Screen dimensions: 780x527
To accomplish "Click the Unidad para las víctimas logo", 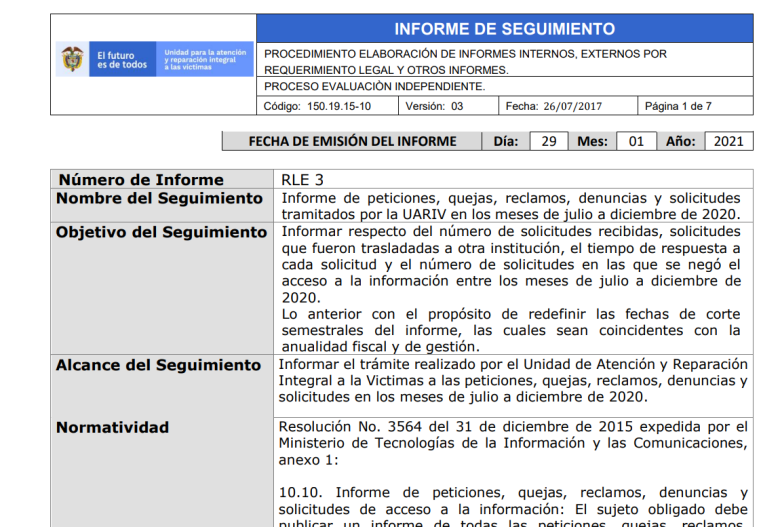I will coord(205,59).
